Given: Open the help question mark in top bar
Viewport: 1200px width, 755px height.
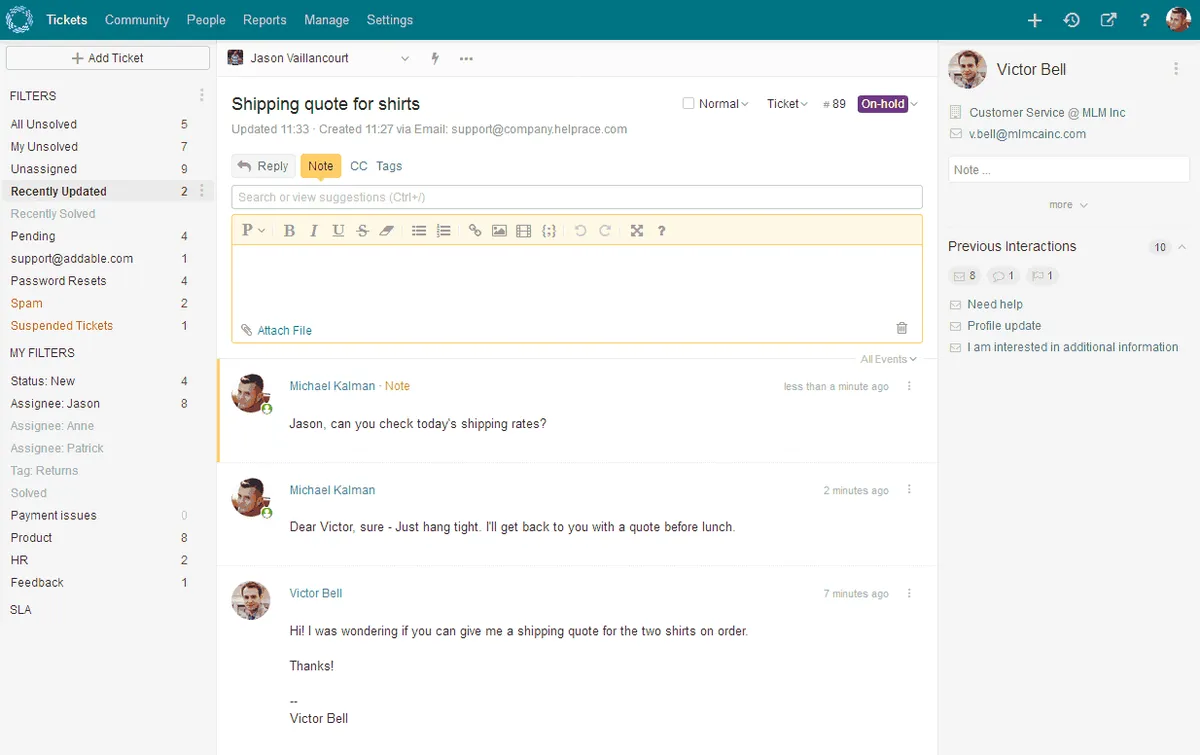Looking at the screenshot, I should click(1145, 20).
